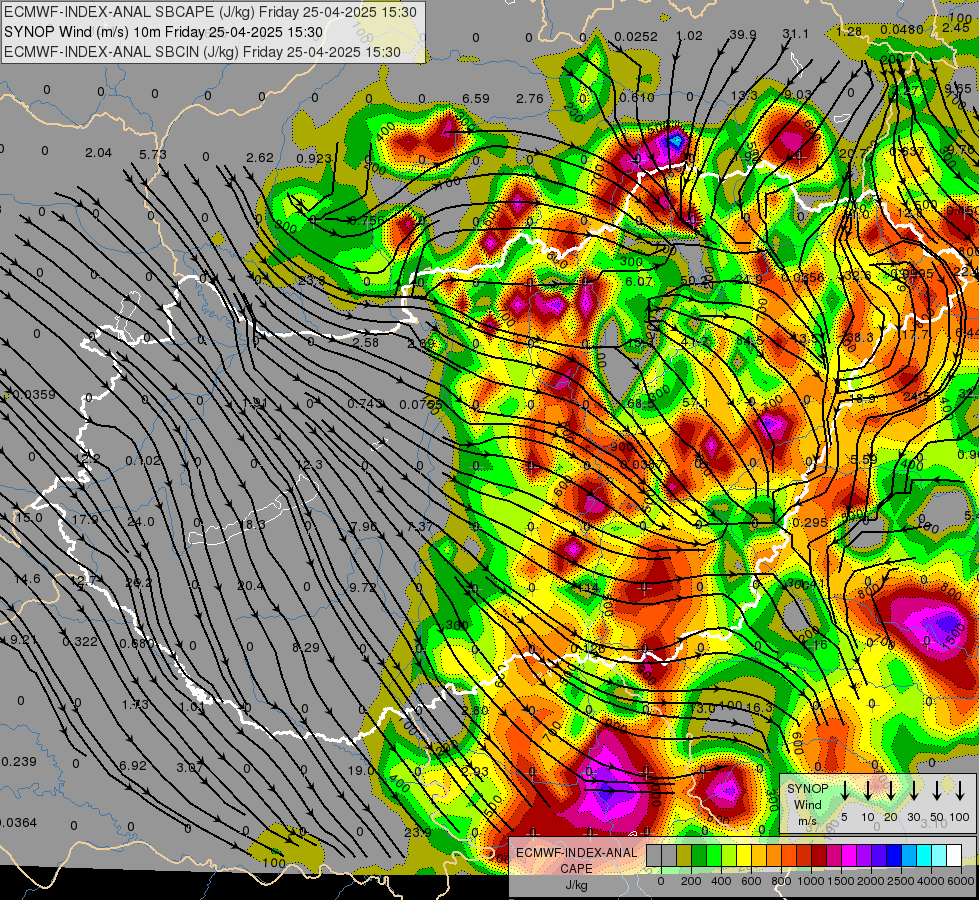Click the map value 2.58
Viewport: 979px width, 900px height.
(x=365, y=342)
